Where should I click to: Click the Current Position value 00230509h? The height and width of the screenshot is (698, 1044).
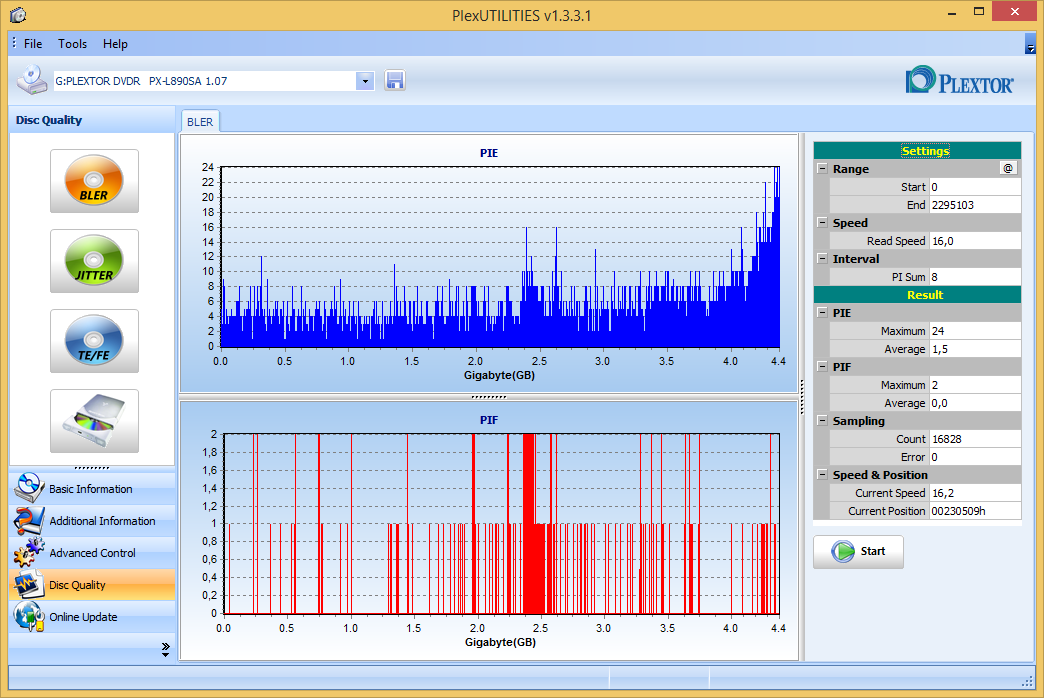[x=975, y=511]
